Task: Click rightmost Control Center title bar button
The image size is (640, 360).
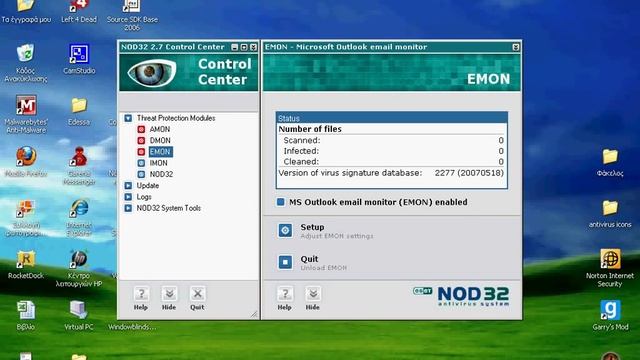Action: point(253,47)
